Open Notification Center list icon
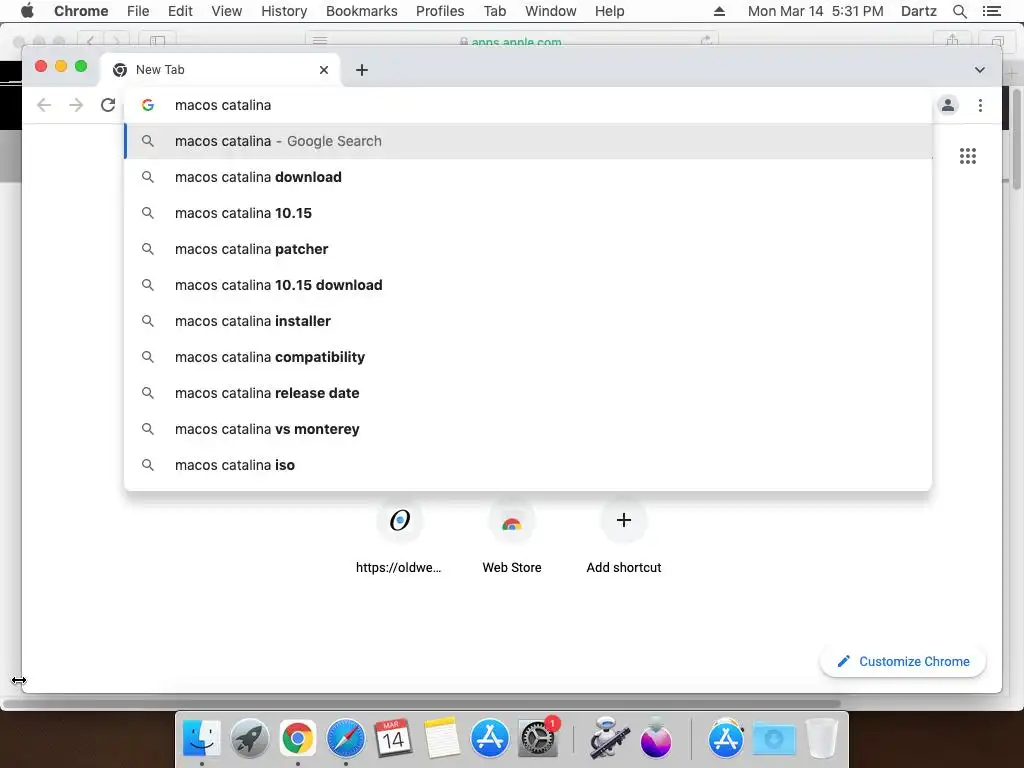Viewport: 1024px width, 768px height. click(991, 11)
